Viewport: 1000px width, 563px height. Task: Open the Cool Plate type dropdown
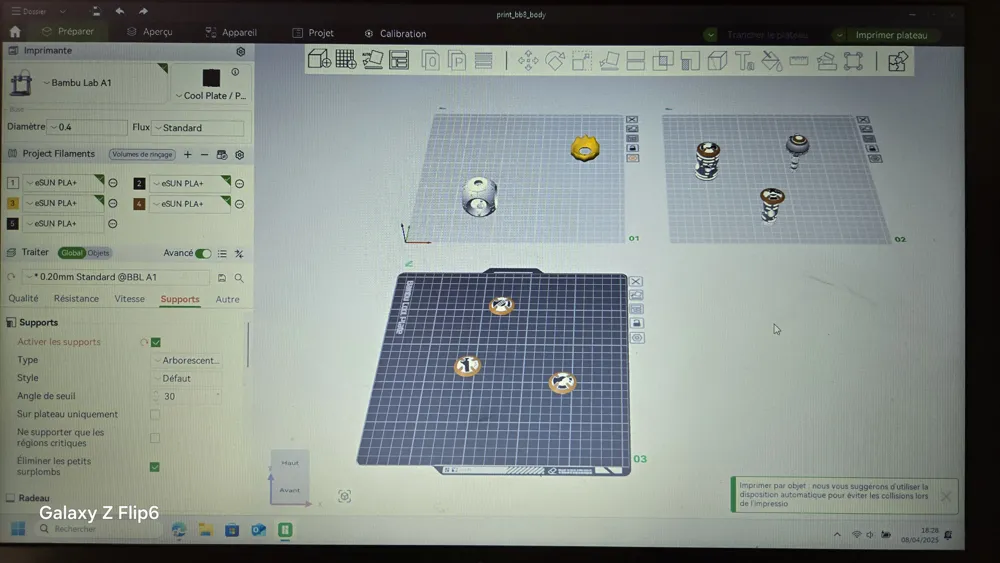click(211, 96)
